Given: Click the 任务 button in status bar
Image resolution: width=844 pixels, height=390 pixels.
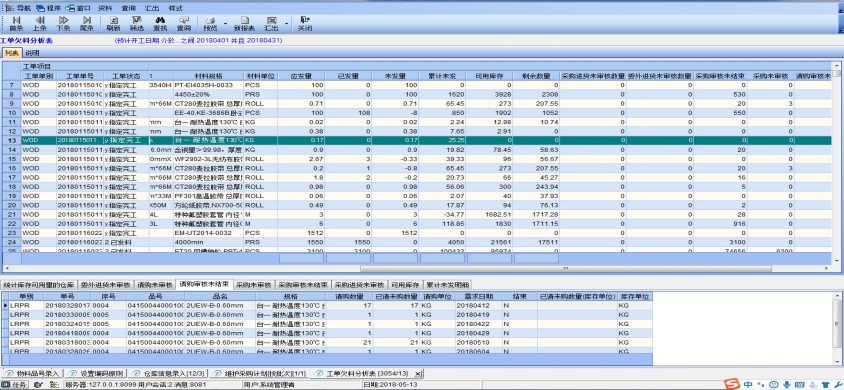Looking at the screenshot, I should [15, 385].
